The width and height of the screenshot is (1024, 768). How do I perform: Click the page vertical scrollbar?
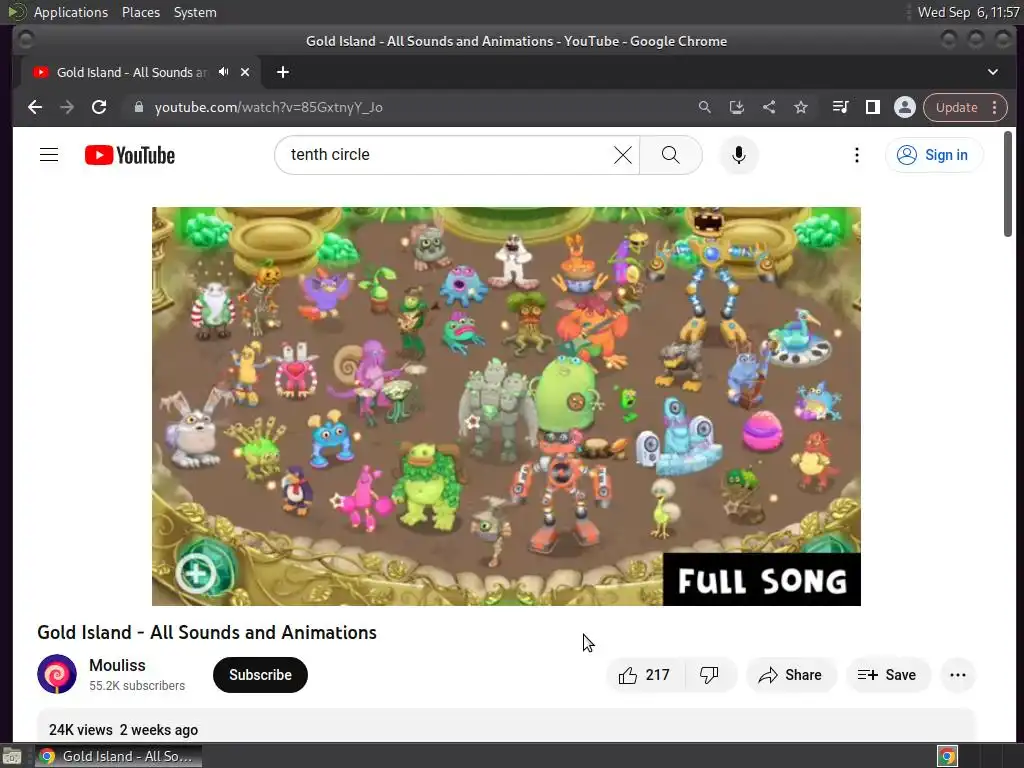click(1008, 184)
